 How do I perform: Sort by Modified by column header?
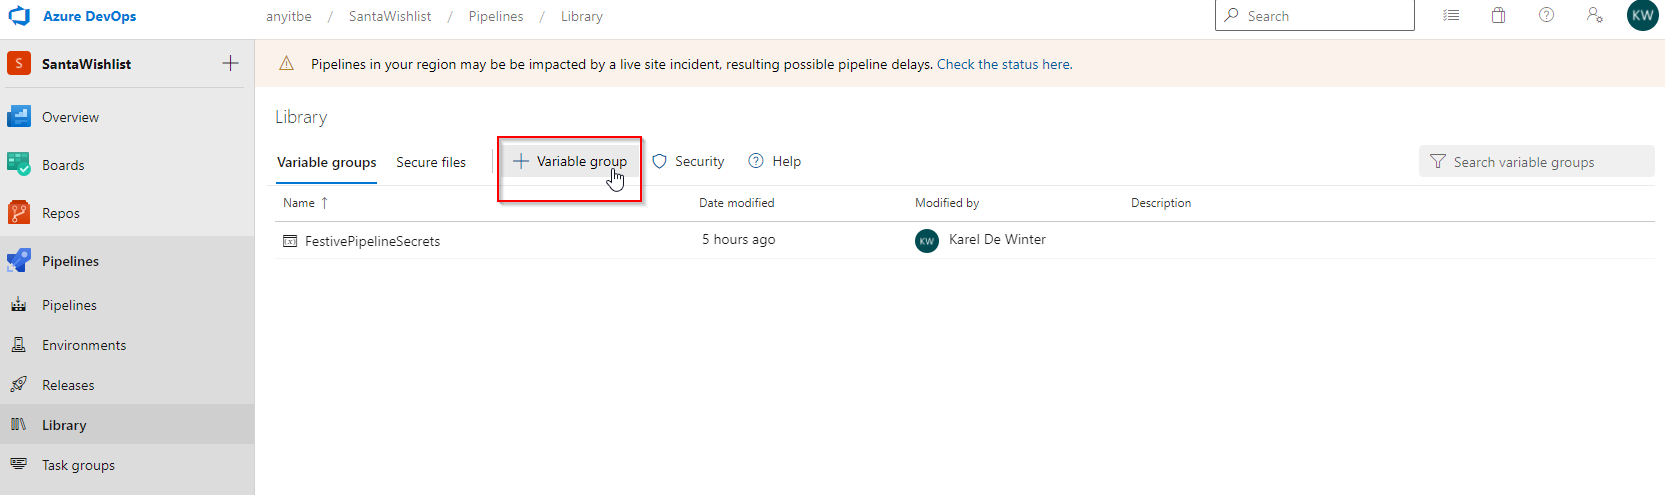coord(947,203)
